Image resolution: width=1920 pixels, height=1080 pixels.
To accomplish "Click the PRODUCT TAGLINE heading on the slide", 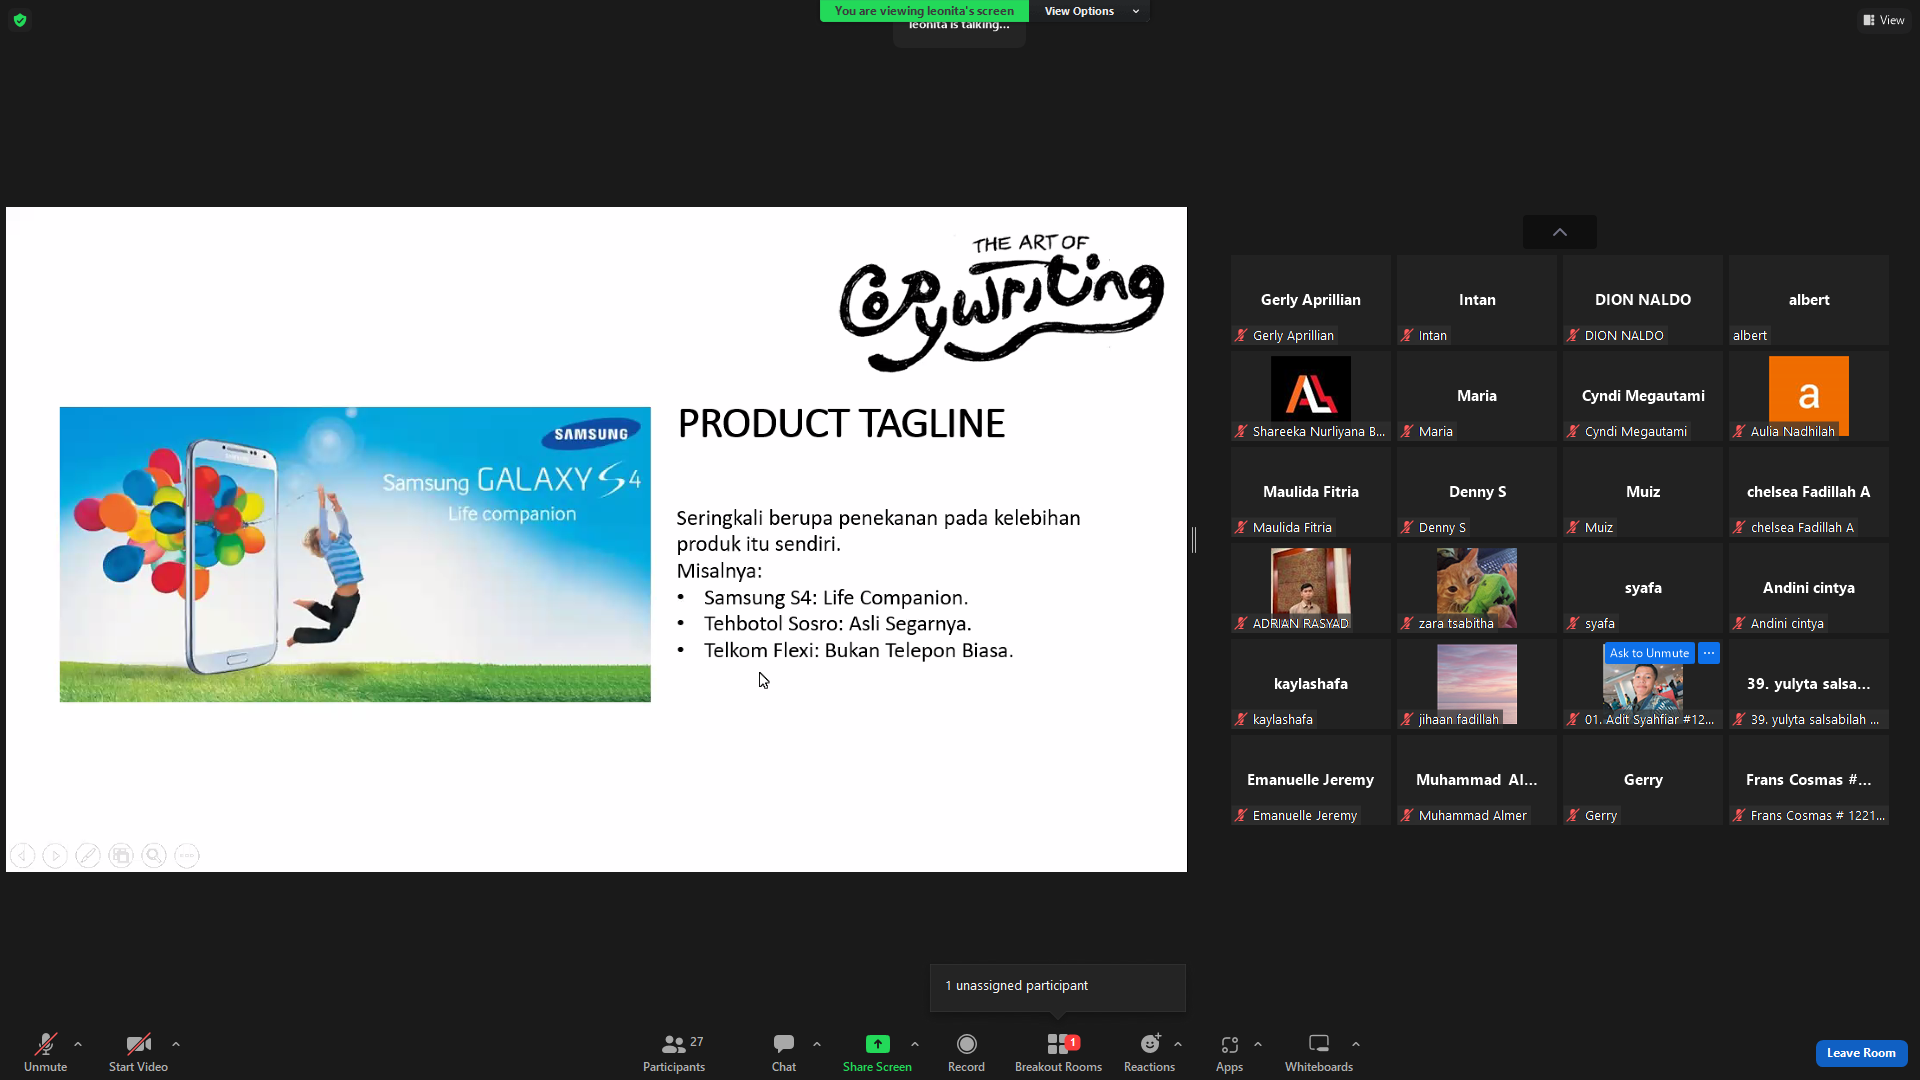I will pyautogui.click(x=841, y=424).
